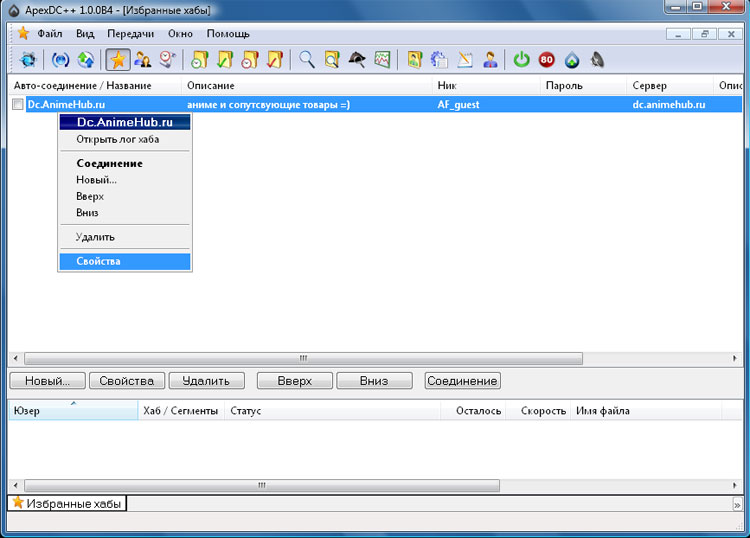
Task: Click the dc.animehub.ru server cell
Action: tap(669, 104)
